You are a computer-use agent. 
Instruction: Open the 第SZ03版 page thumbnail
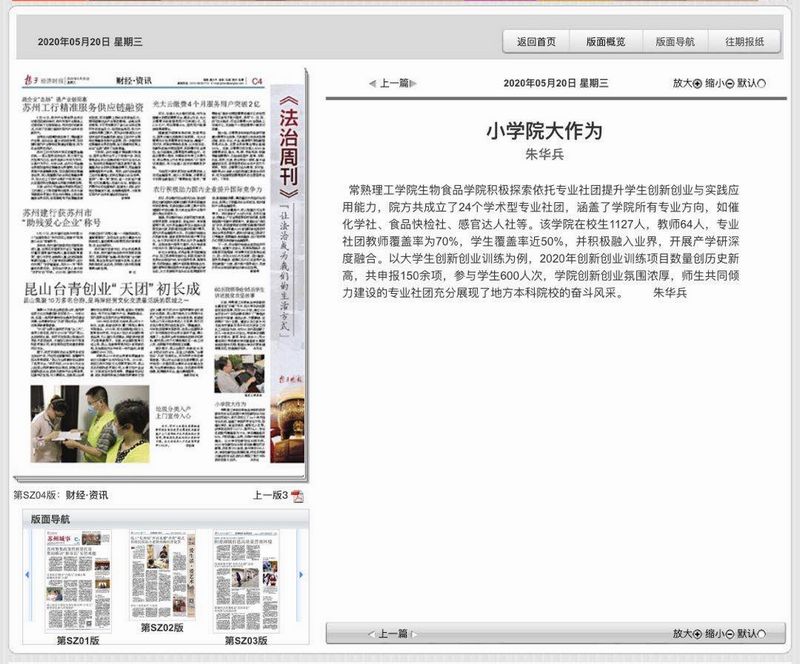246,581
